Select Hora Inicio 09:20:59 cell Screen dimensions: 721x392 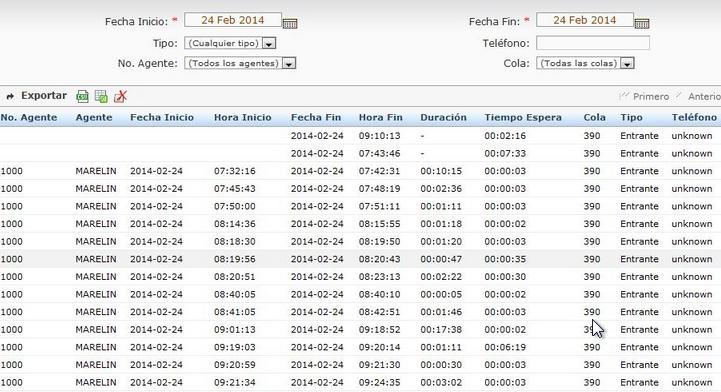tap(235, 365)
